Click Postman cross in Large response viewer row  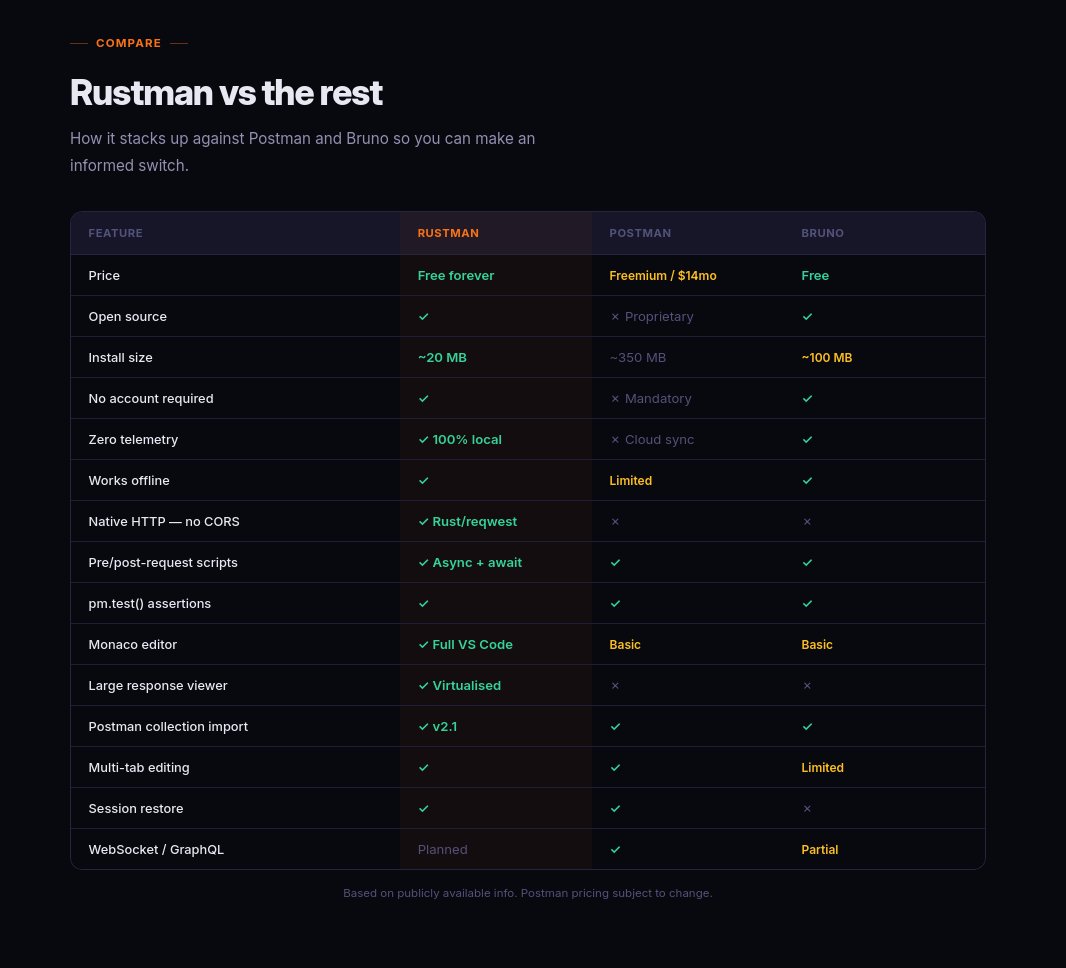click(x=615, y=685)
